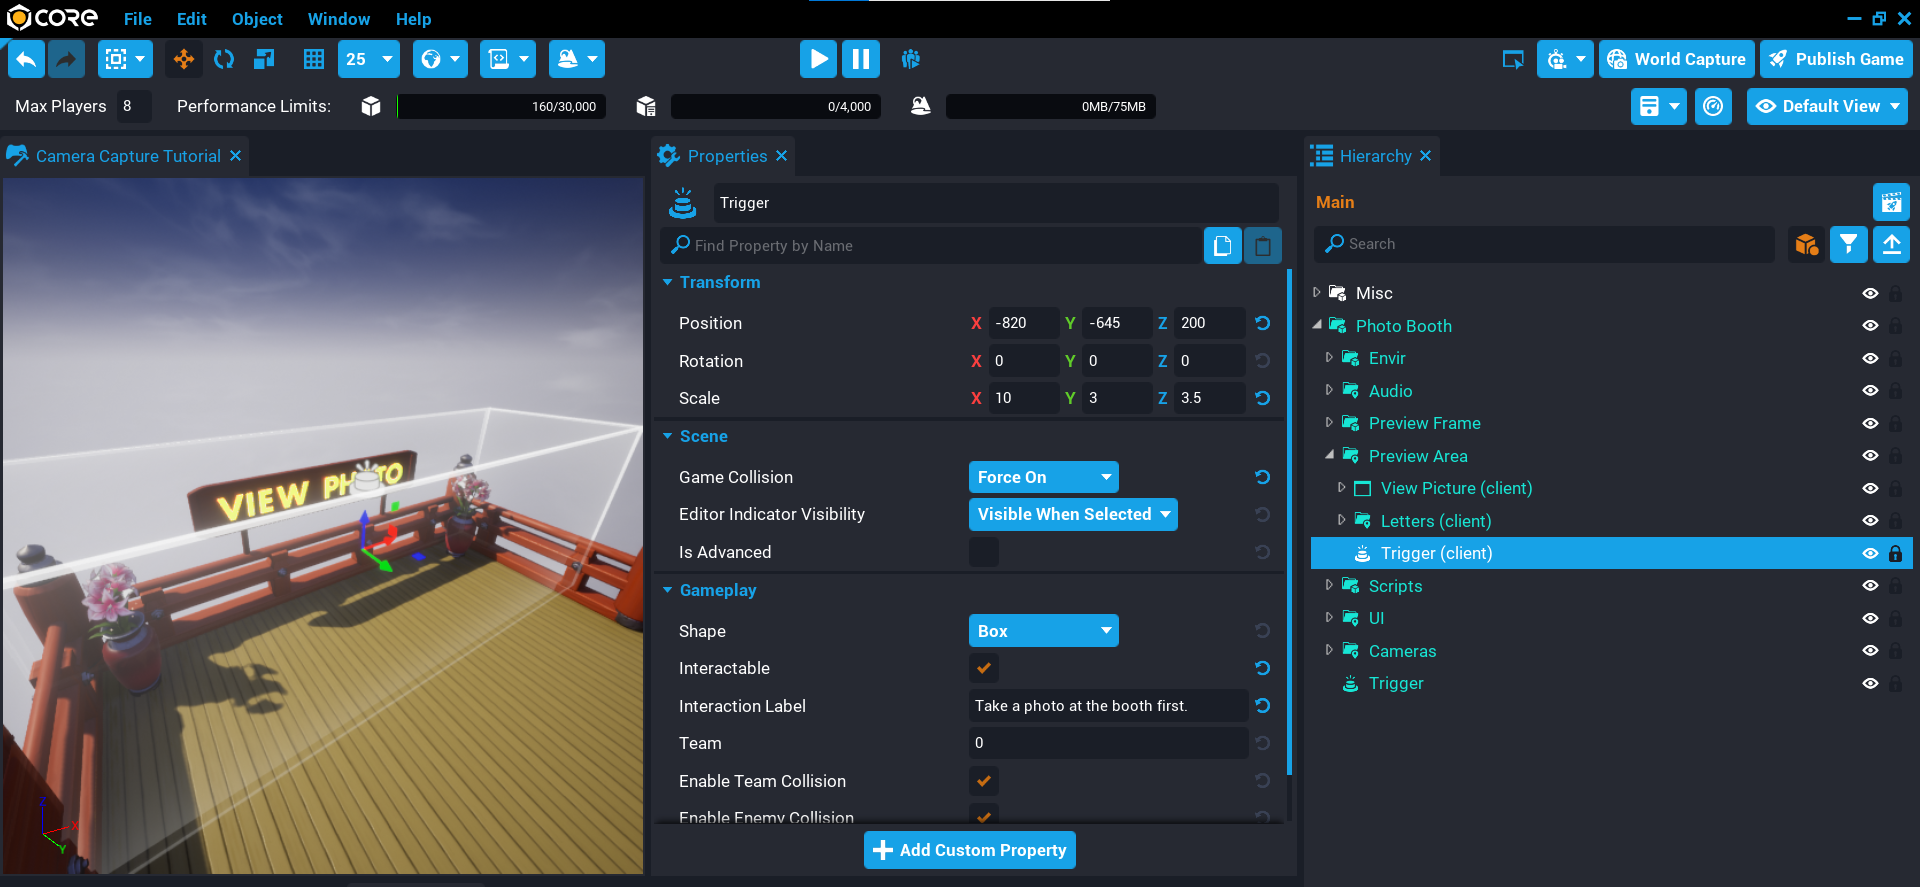Uncheck the Interactable checkbox

click(x=984, y=668)
